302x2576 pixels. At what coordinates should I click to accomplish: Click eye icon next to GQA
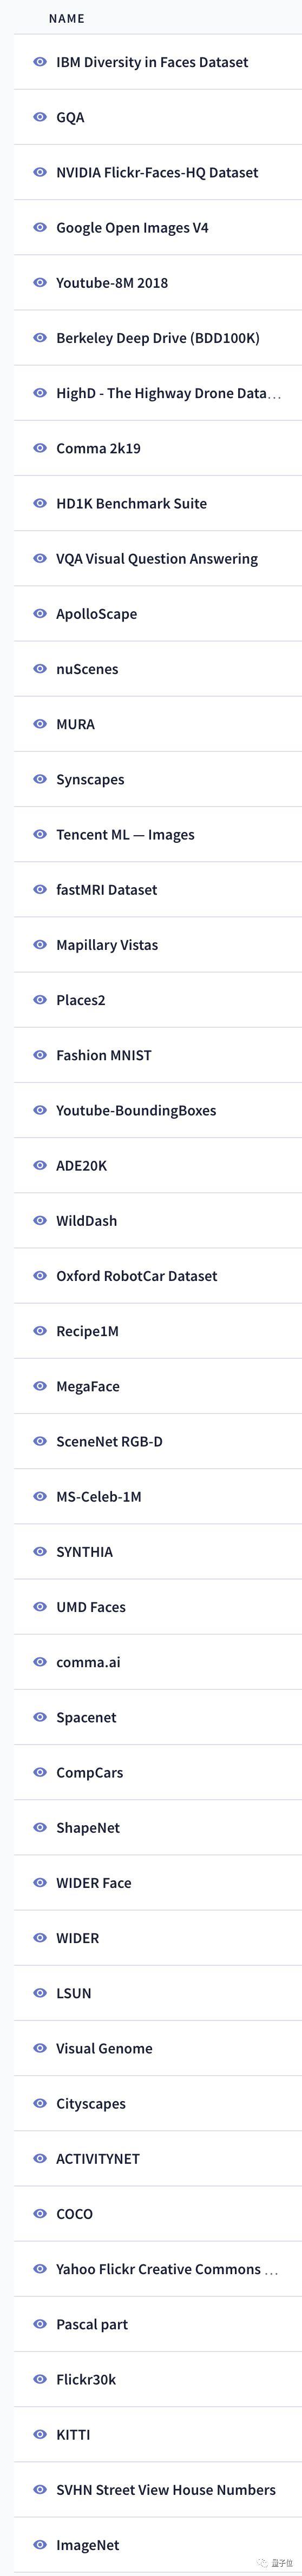click(x=40, y=117)
